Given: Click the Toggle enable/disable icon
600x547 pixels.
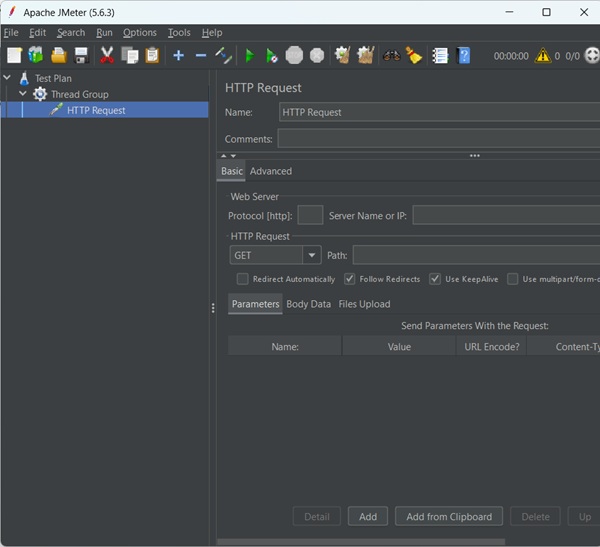Looking at the screenshot, I should 223,56.
